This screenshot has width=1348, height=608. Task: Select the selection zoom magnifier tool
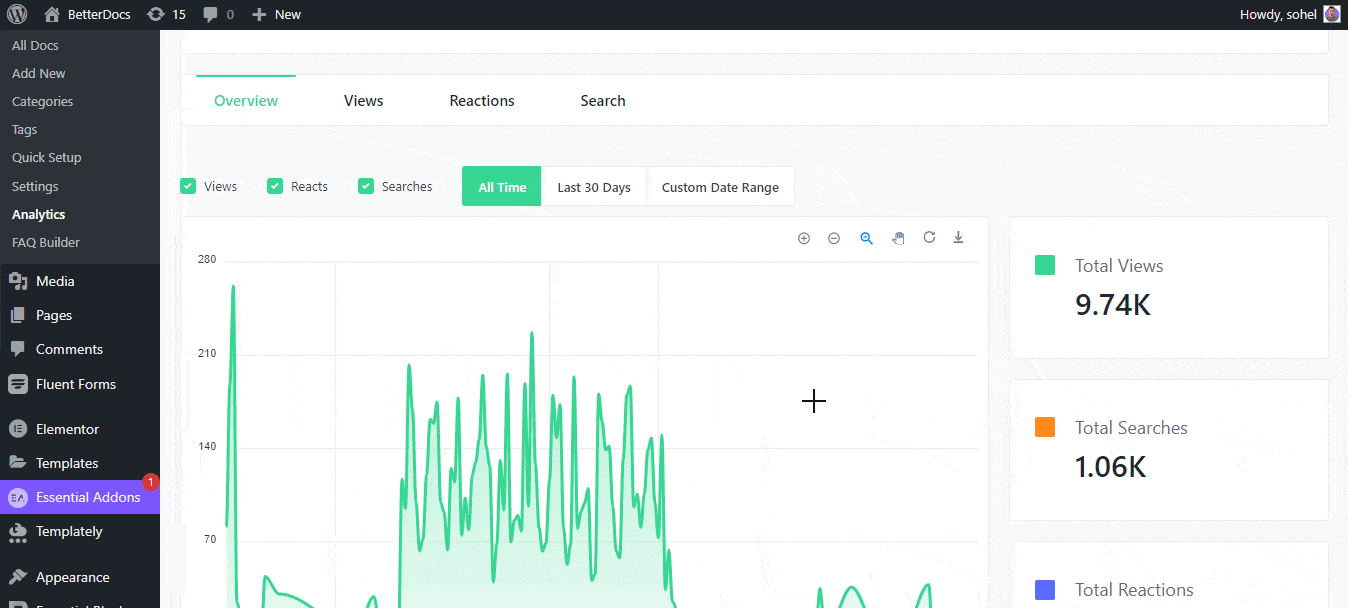(x=866, y=238)
